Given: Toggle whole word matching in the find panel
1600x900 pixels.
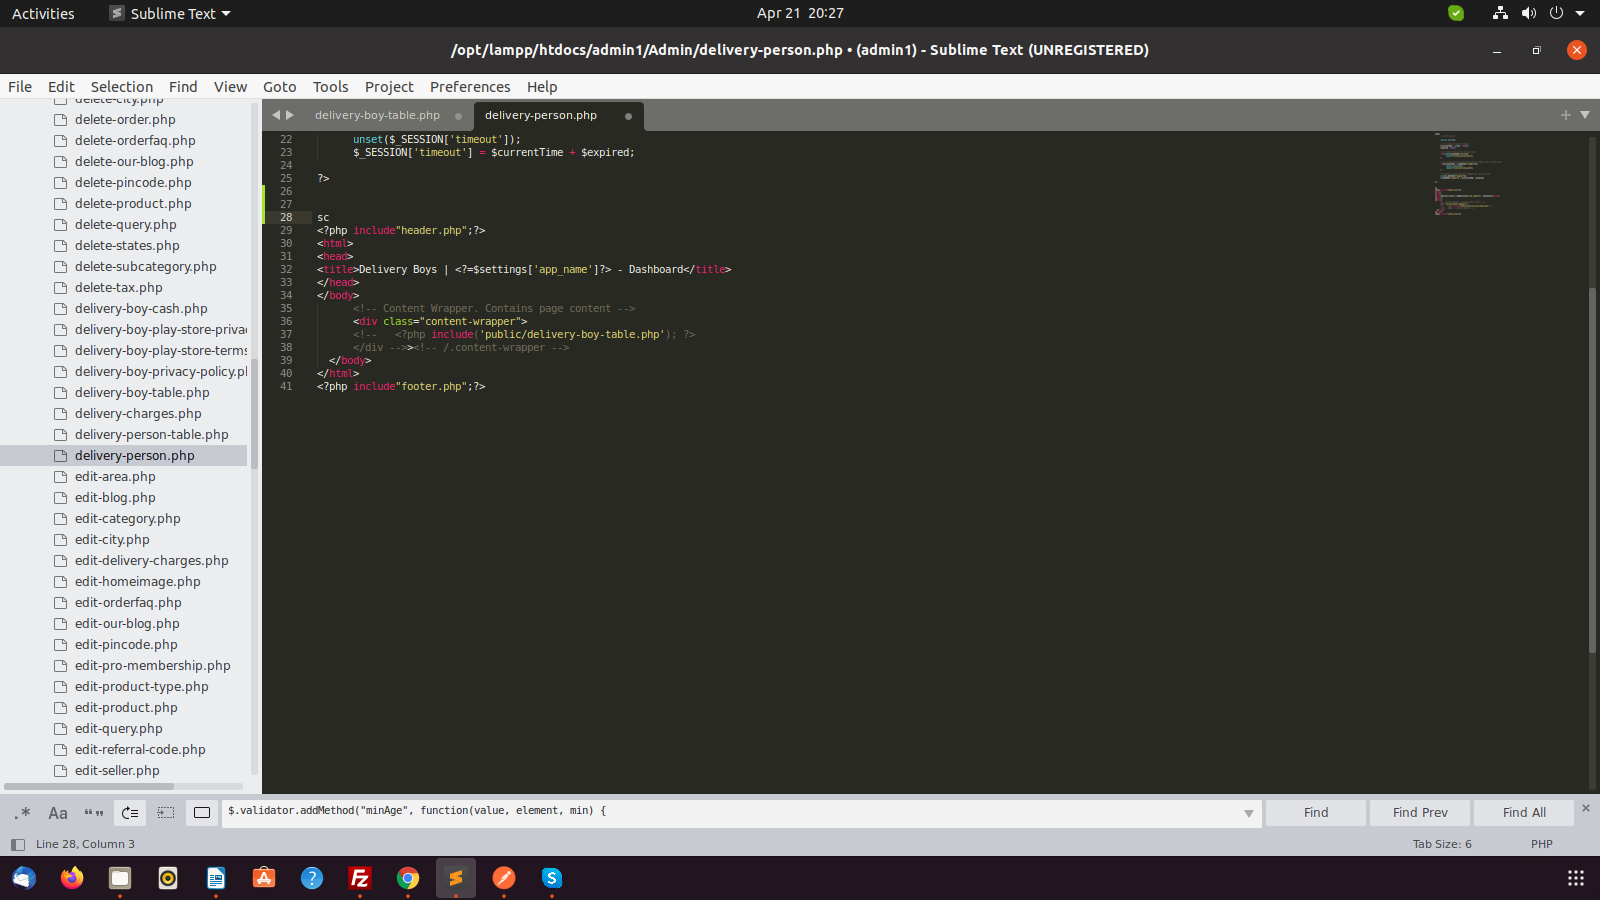Looking at the screenshot, I should [x=94, y=813].
